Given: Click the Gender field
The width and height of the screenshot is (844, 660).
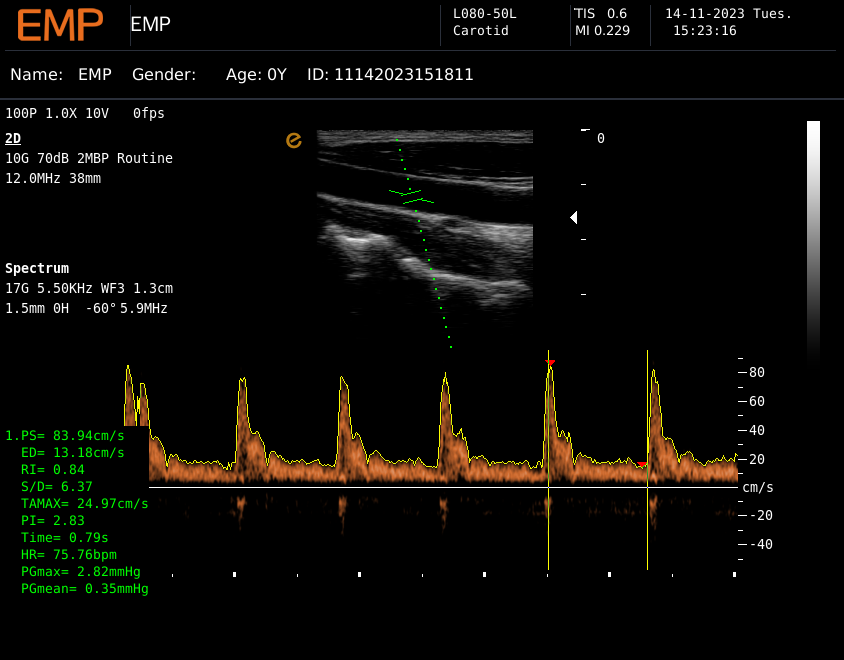Looking at the screenshot, I should pos(164,75).
